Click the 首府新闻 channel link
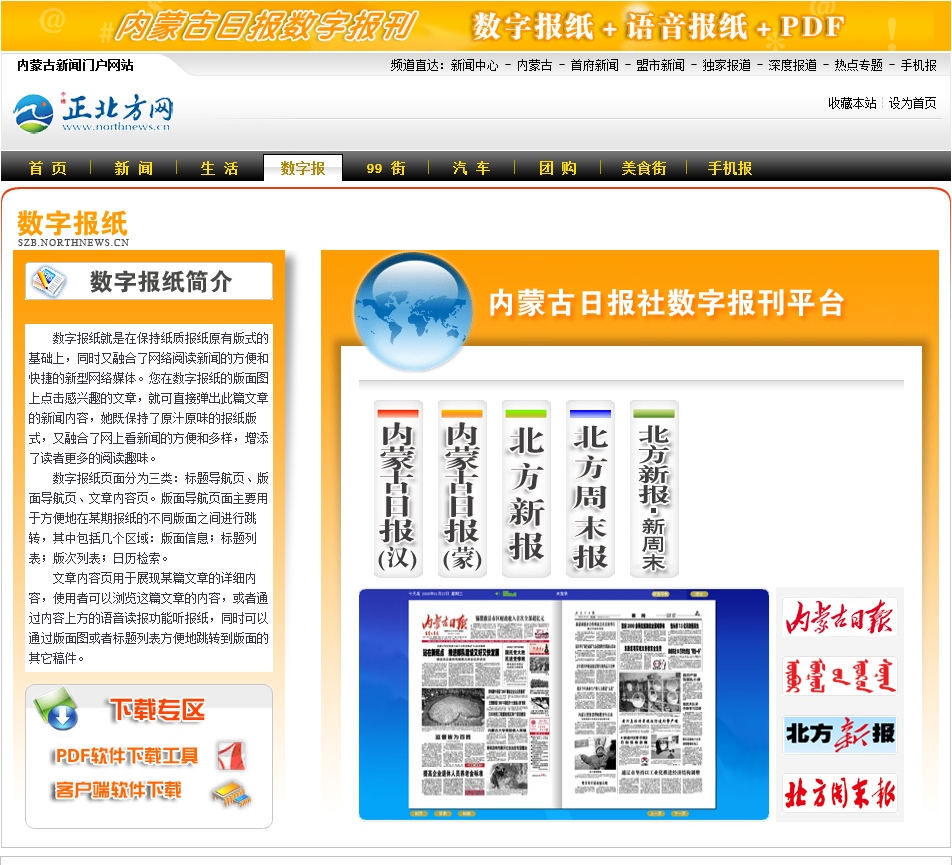 594,66
